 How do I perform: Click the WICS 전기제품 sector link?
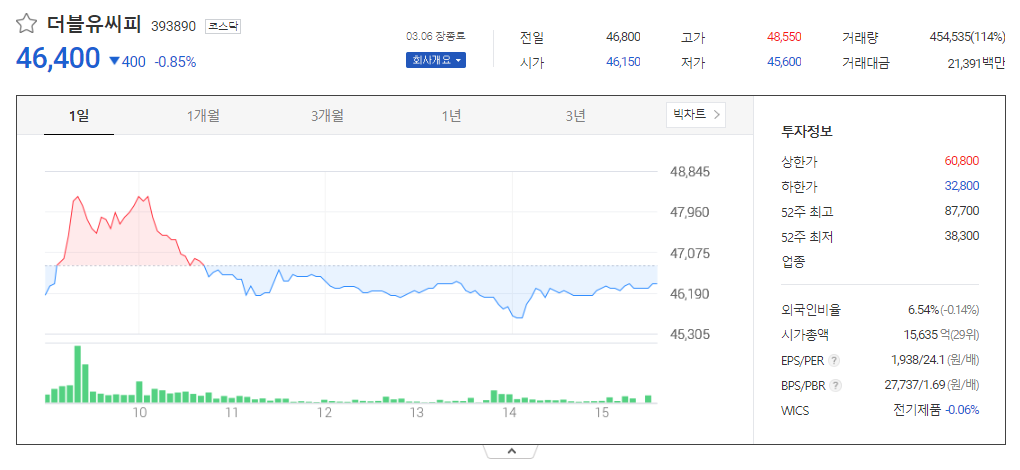pyautogui.click(x=917, y=410)
